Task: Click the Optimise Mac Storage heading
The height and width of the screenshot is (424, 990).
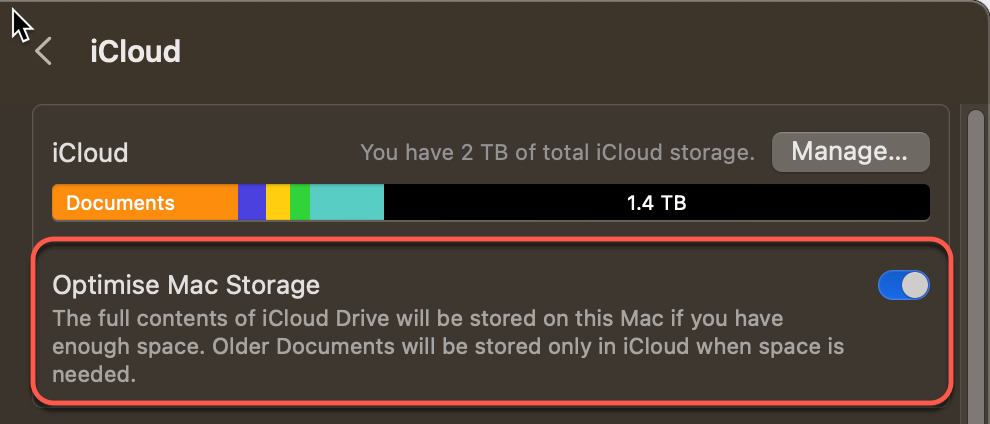Action: pos(186,285)
